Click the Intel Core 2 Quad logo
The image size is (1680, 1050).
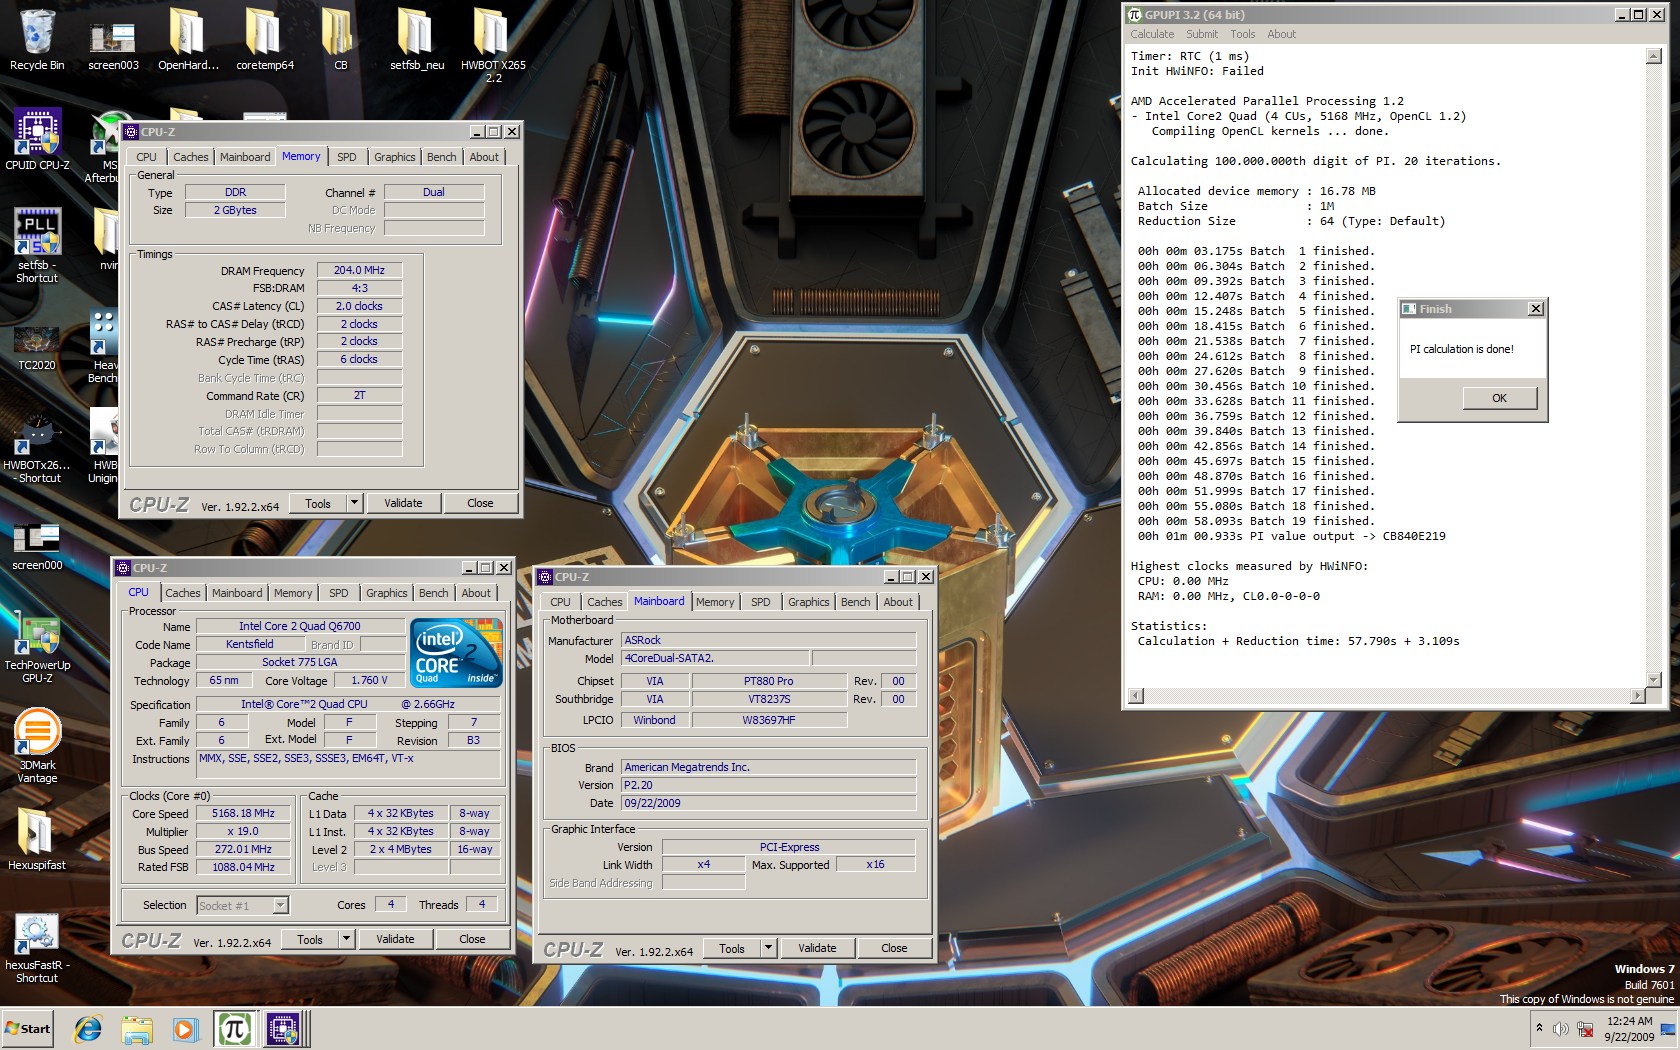(457, 653)
